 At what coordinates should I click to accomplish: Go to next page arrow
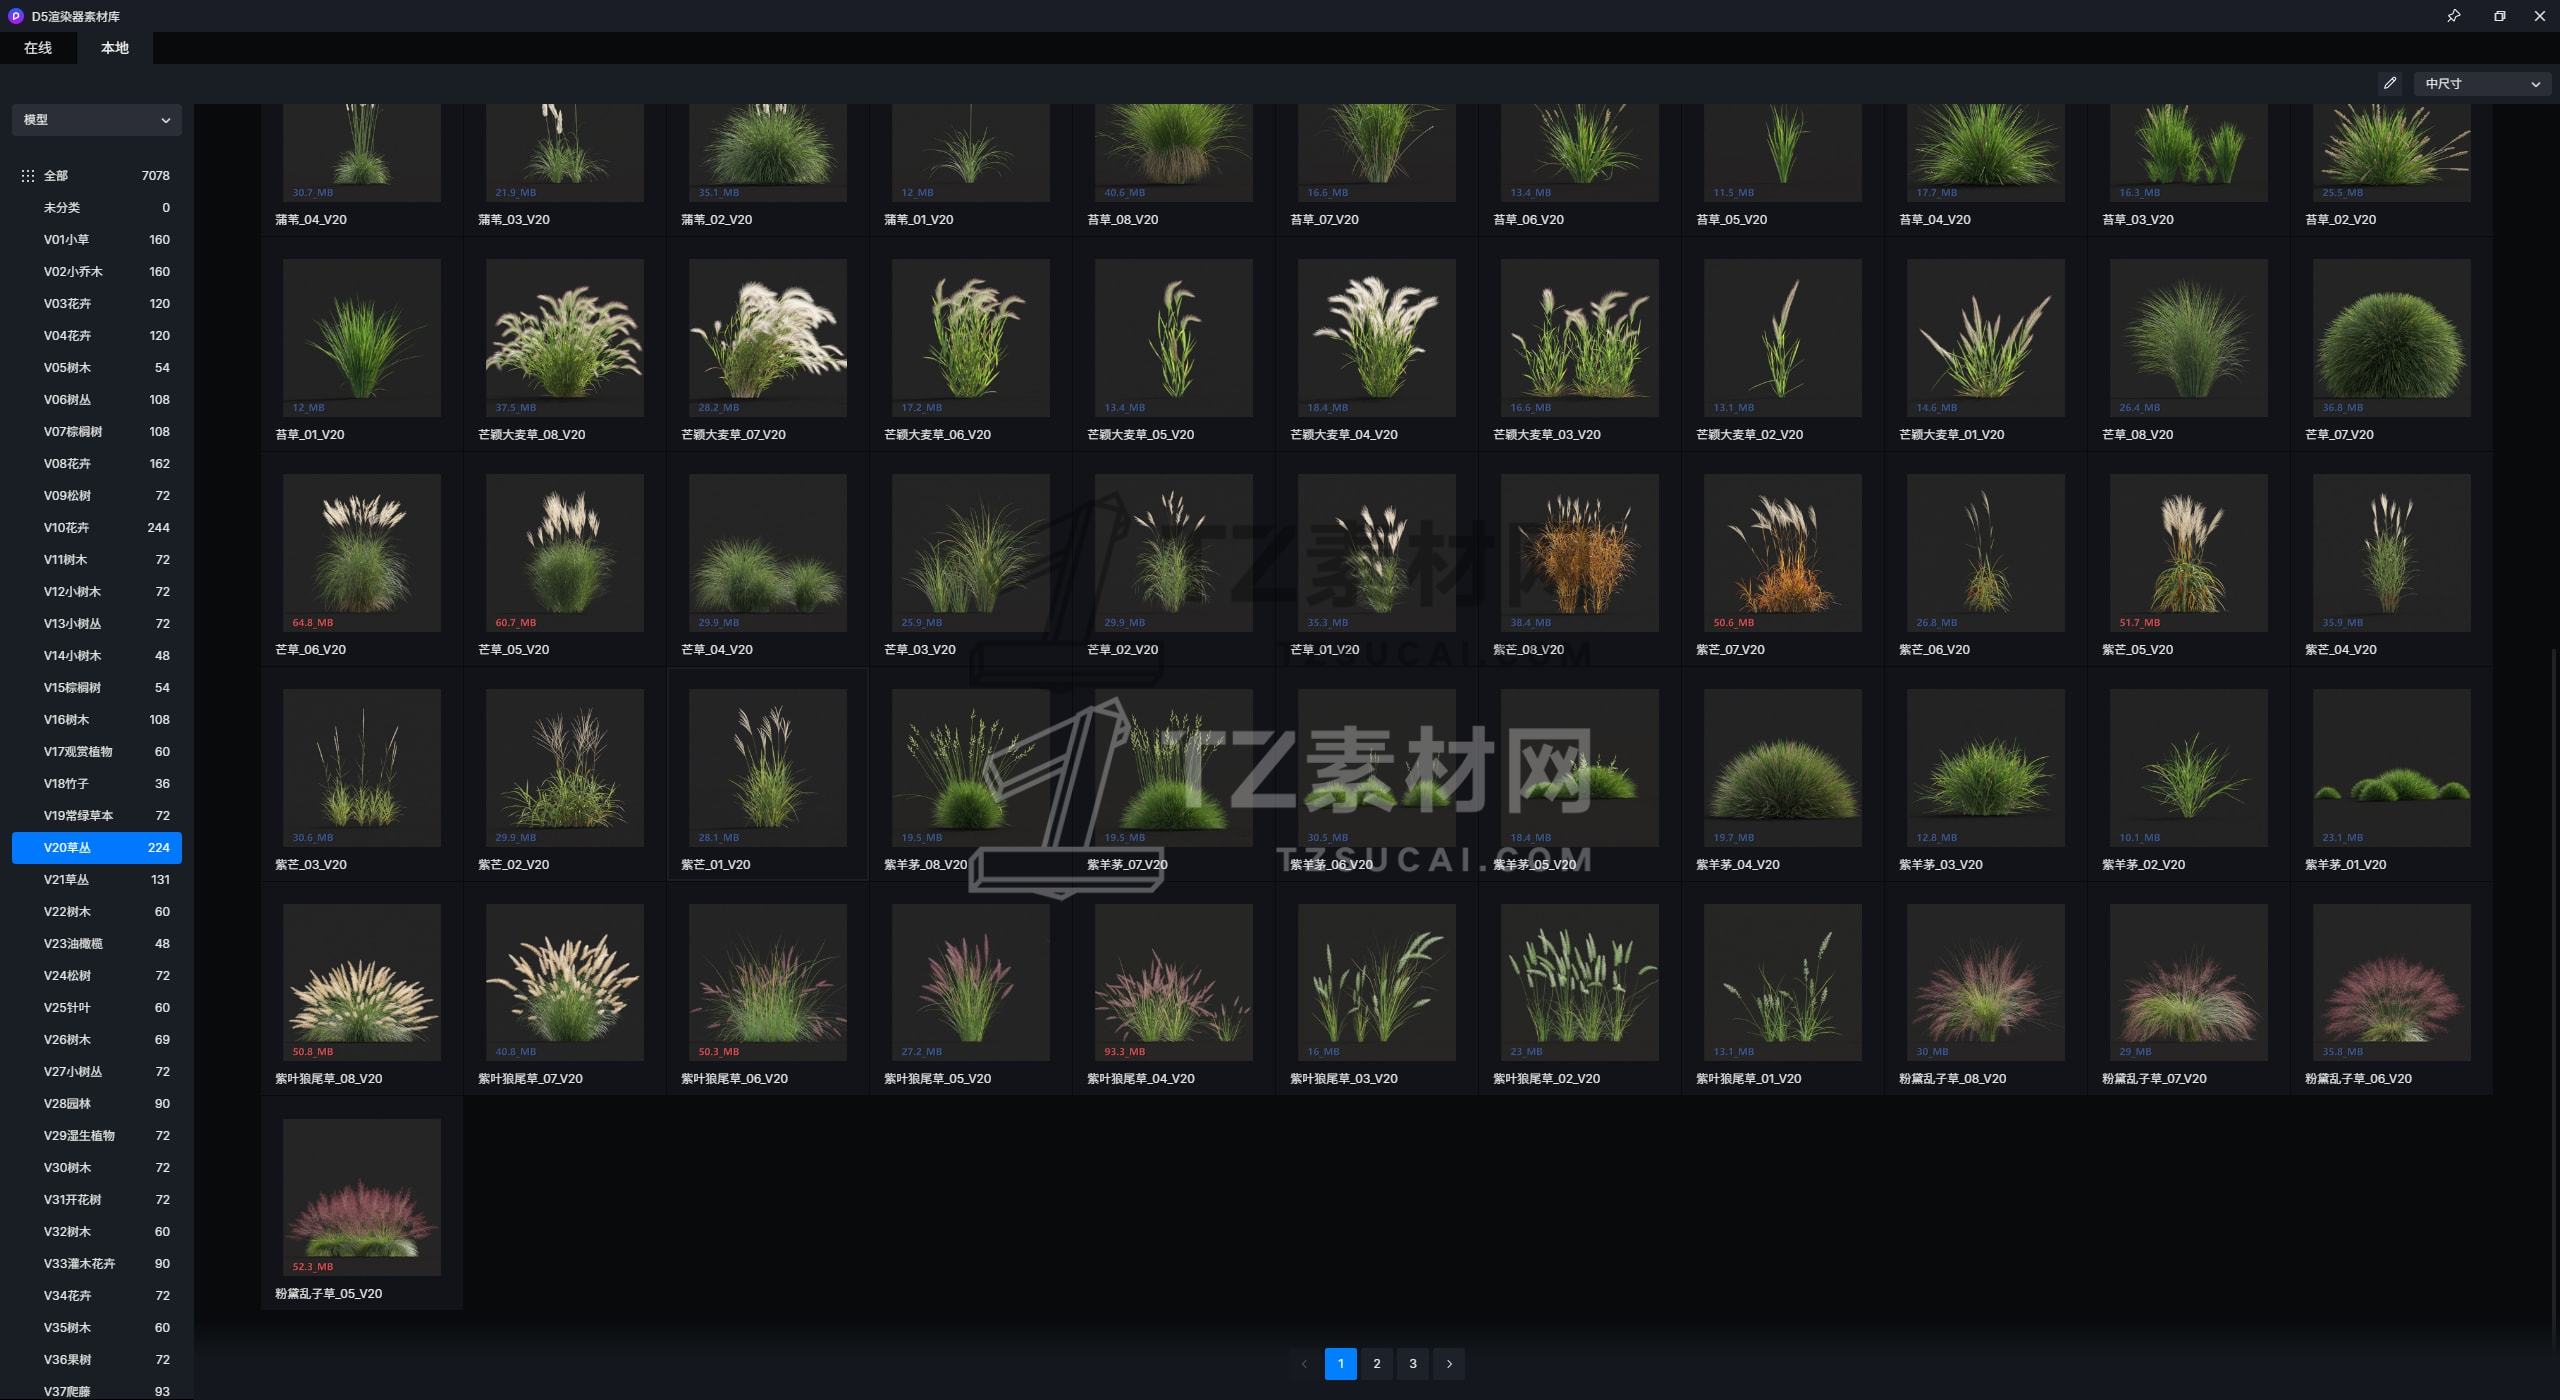pyautogui.click(x=1449, y=1364)
